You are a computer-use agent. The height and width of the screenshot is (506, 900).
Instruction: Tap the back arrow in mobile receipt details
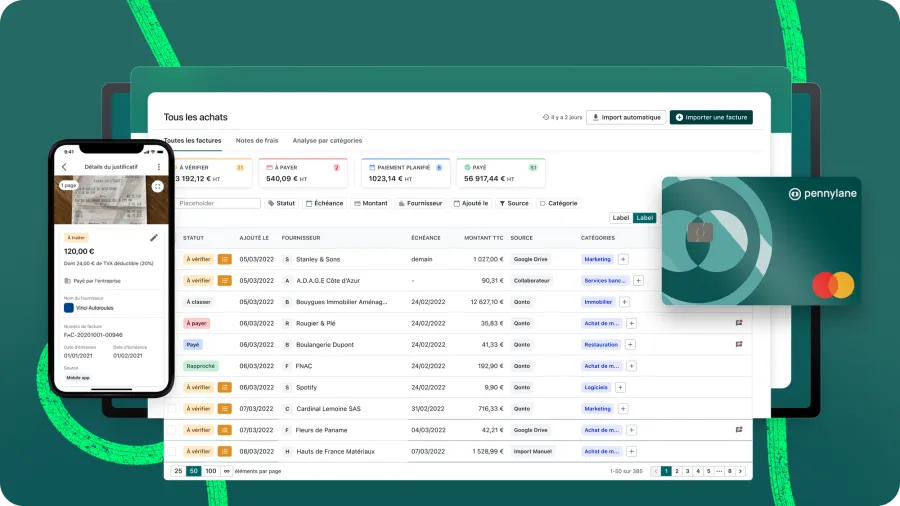pyautogui.click(x=65, y=167)
